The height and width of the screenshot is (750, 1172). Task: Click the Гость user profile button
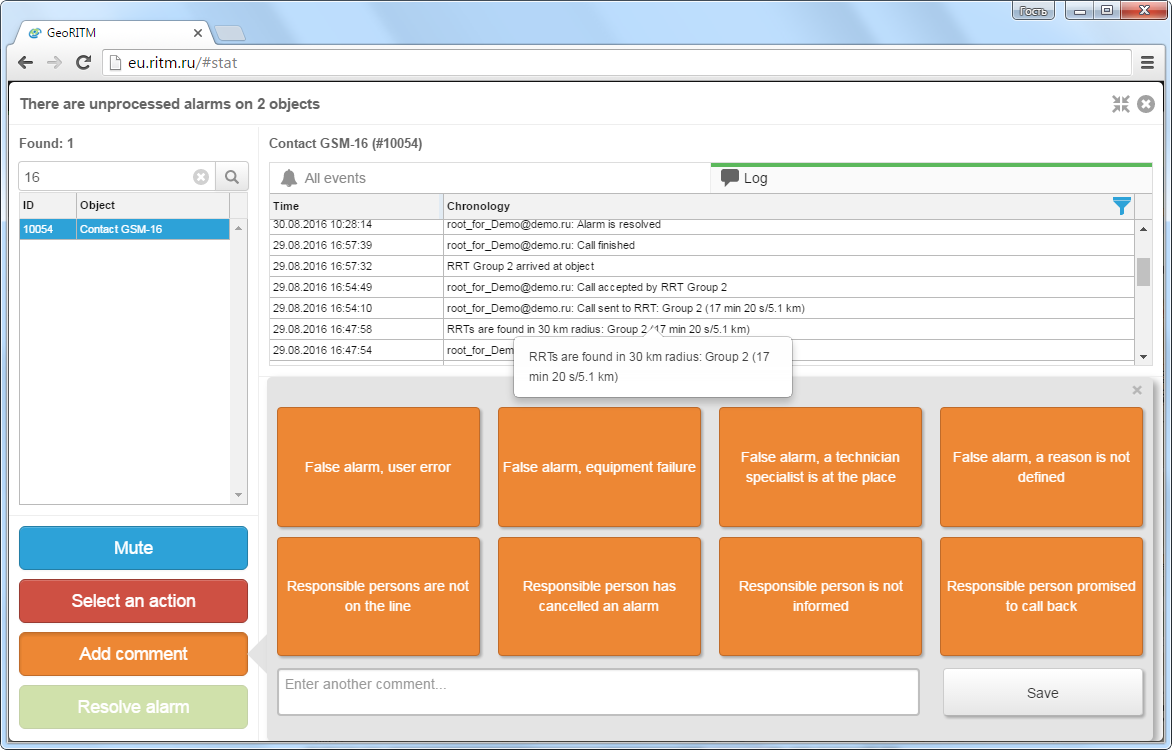coord(1034,10)
